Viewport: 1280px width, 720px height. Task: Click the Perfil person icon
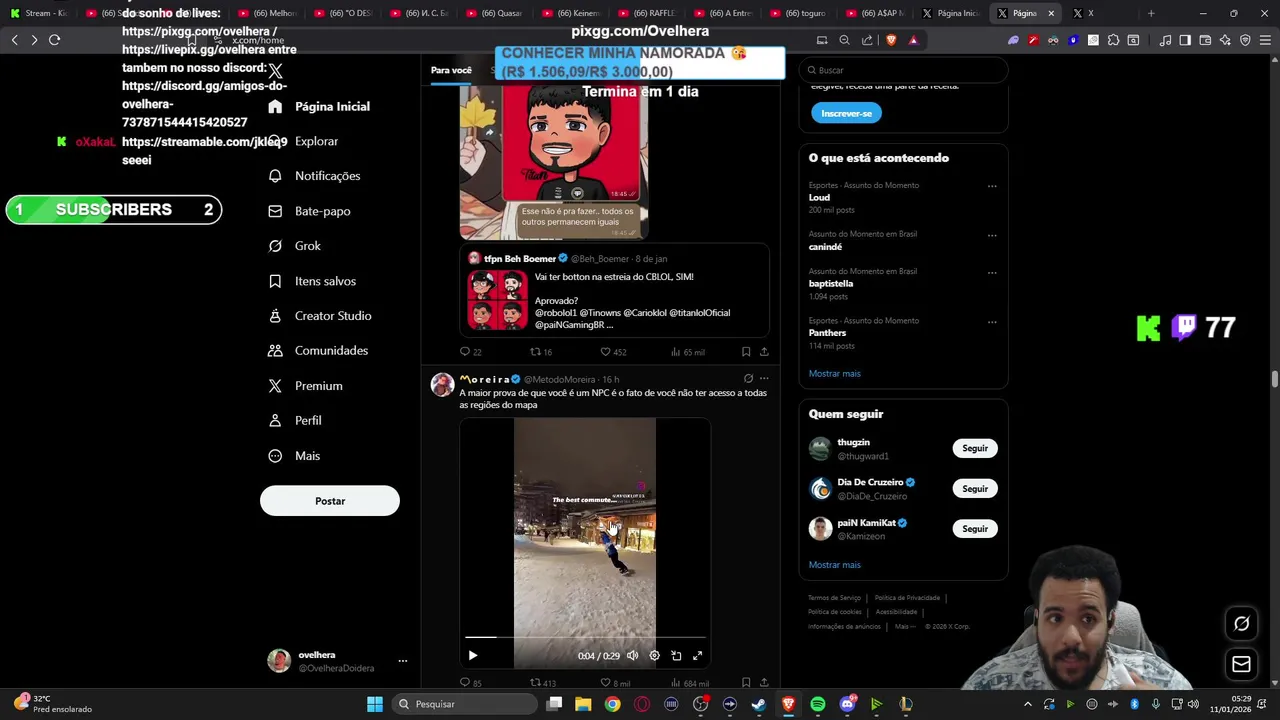275,421
